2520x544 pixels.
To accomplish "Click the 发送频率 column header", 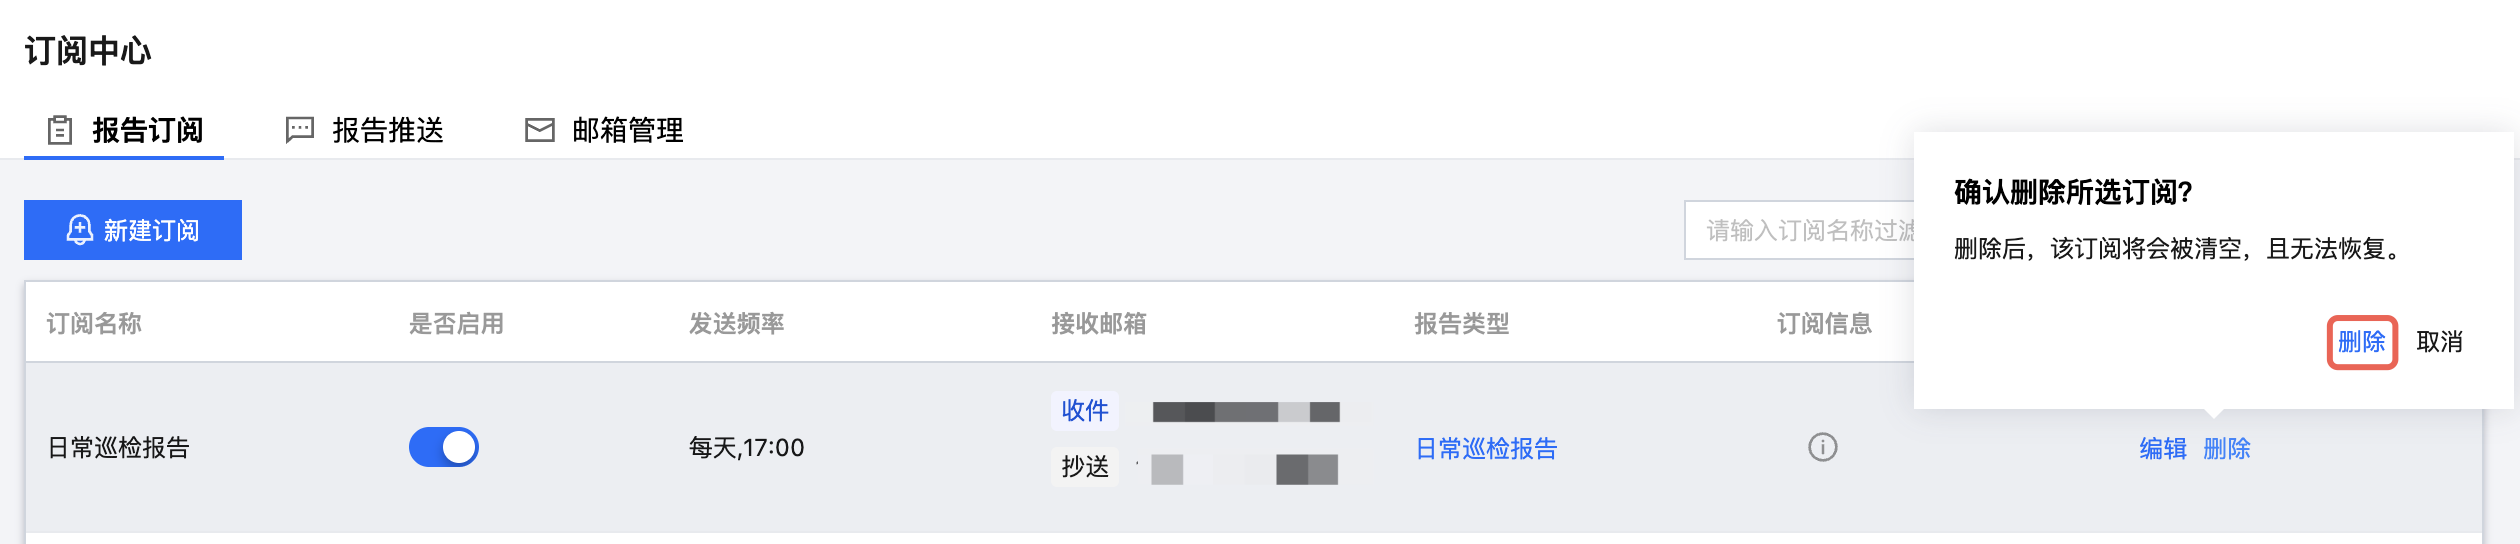I will pyautogui.click(x=736, y=323).
